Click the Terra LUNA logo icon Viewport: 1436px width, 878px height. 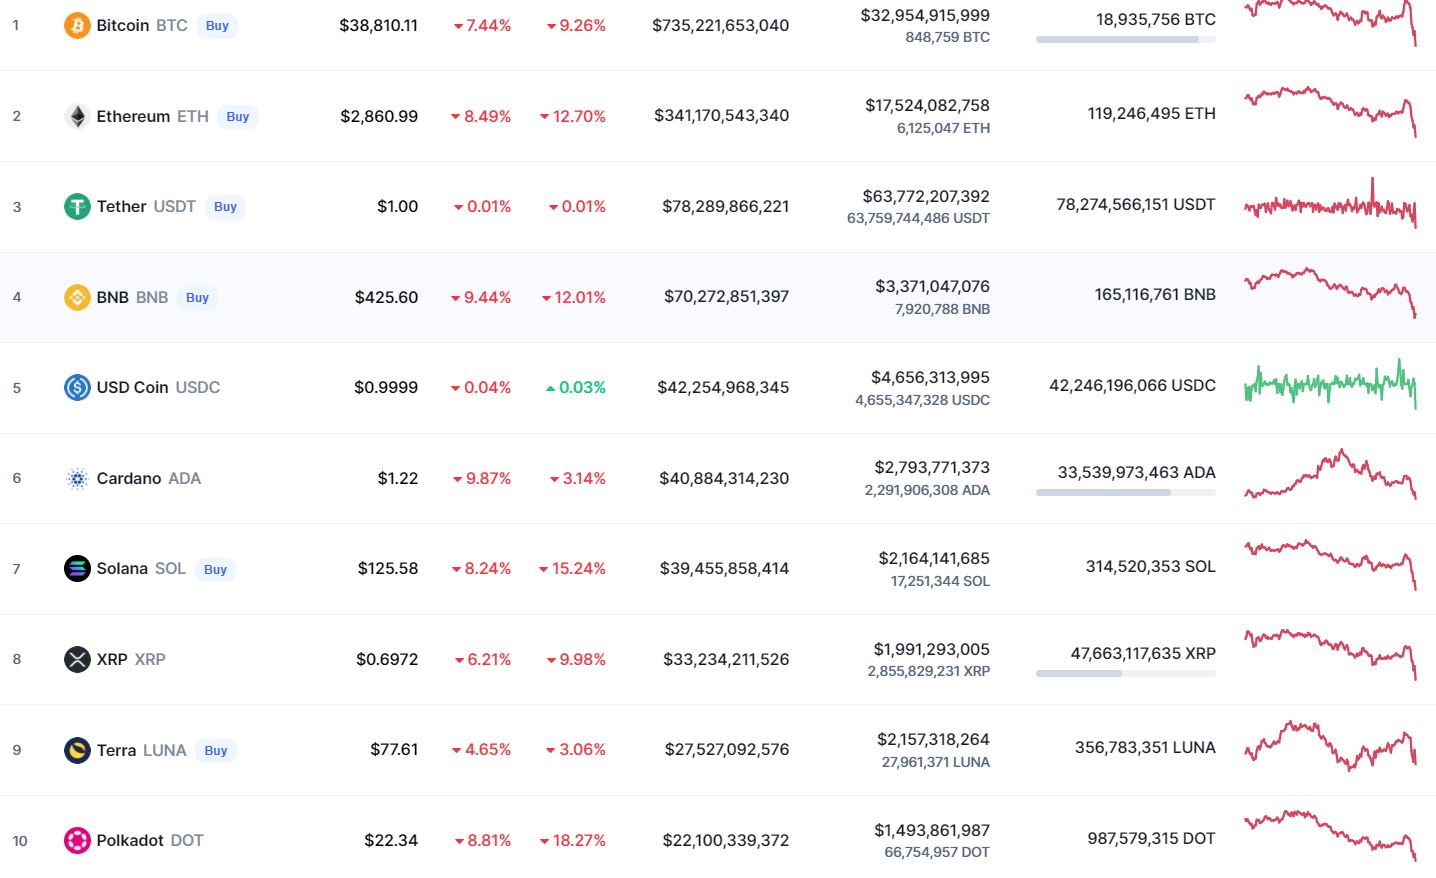[x=77, y=749]
